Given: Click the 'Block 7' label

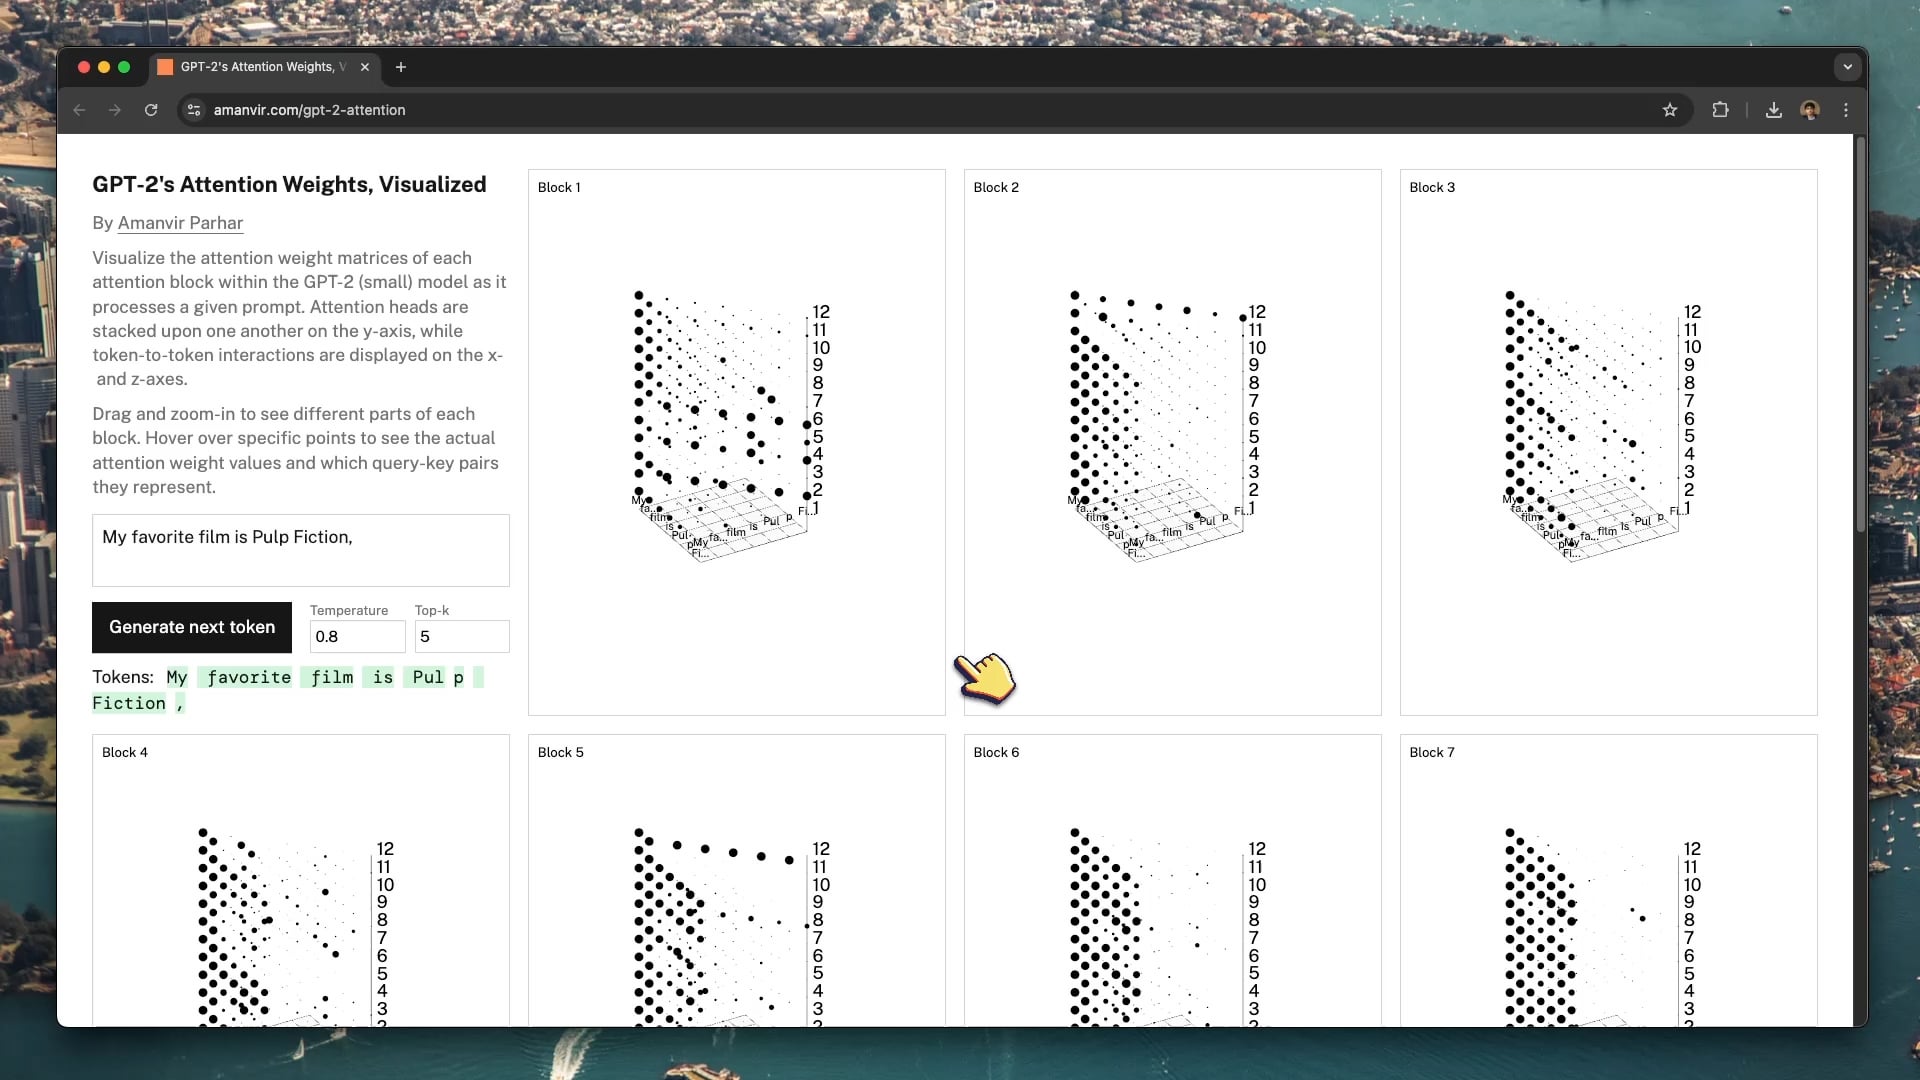Looking at the screenshot, I should click(x=1432, y=752).
